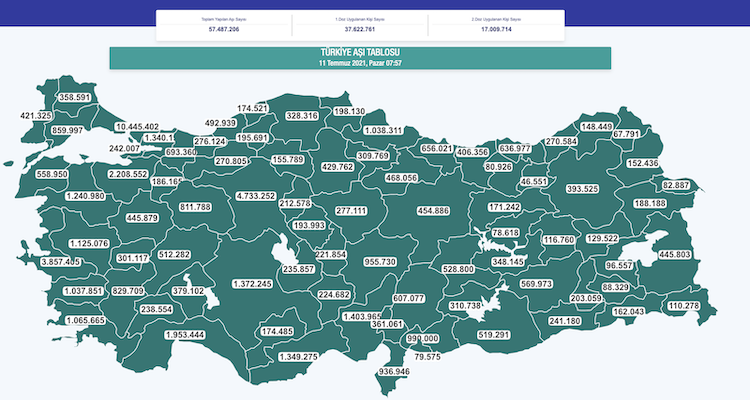The width and height of the screenshot is (750, 400).
Task: Select the province labeled 393.525
Action: point(582,189)
